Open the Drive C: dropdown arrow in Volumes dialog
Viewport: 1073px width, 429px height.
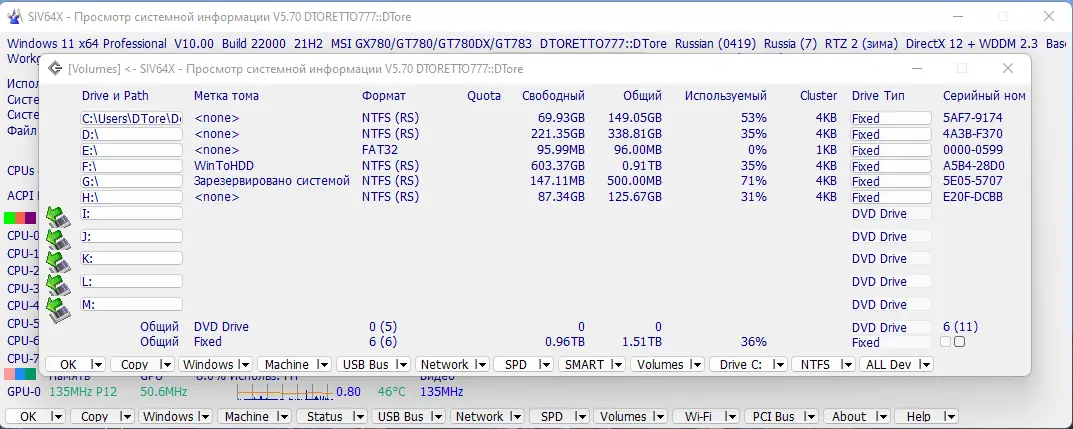click(779, 365)
